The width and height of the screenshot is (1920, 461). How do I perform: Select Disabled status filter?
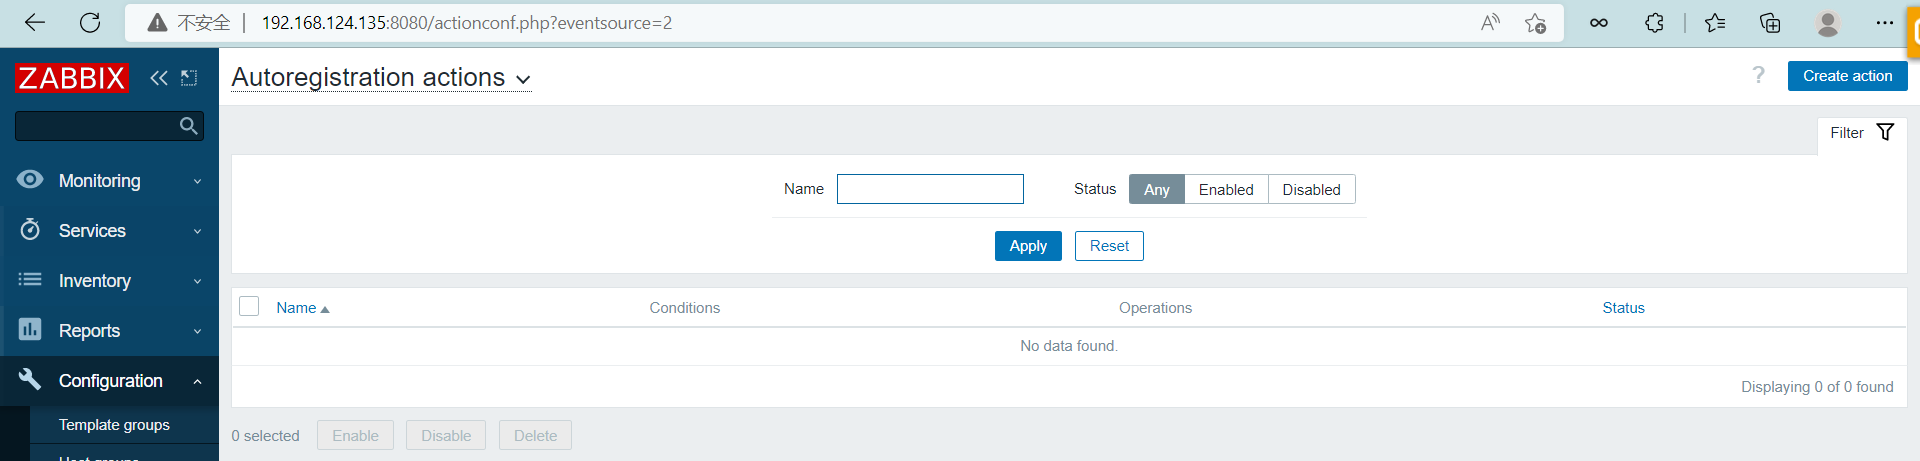1311,190
